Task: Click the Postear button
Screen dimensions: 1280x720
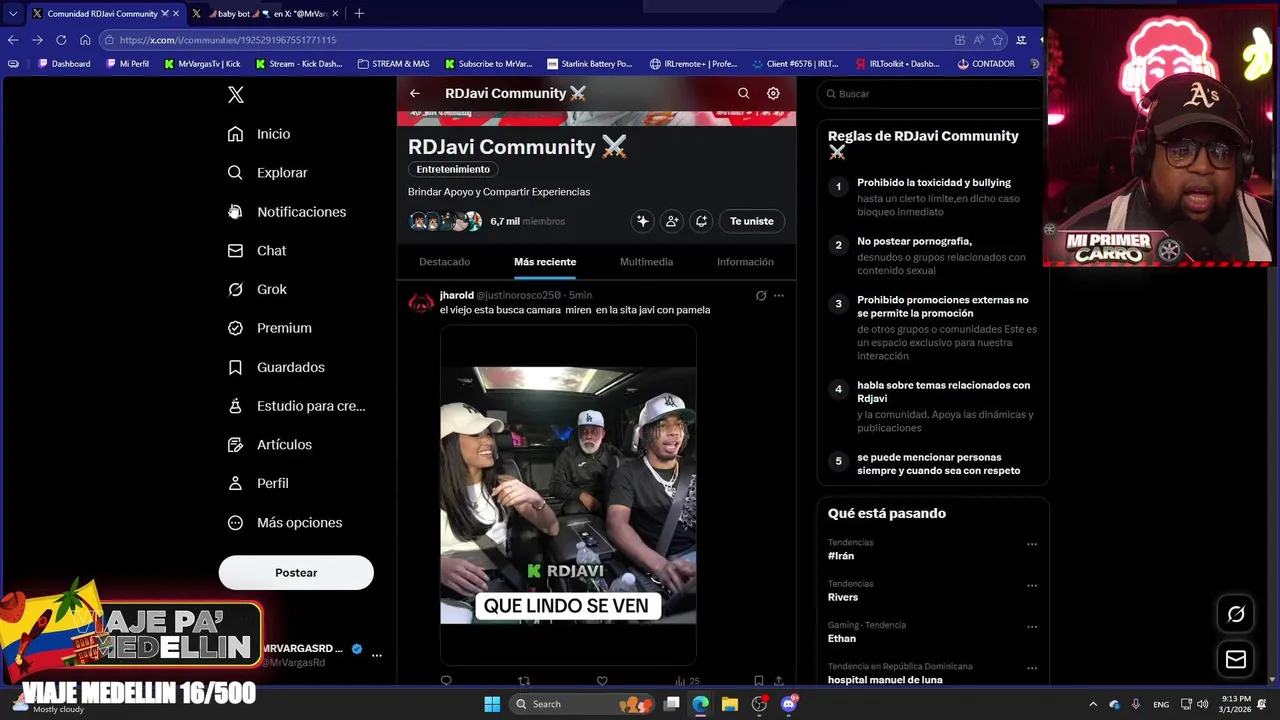Action: pos(296,573)
